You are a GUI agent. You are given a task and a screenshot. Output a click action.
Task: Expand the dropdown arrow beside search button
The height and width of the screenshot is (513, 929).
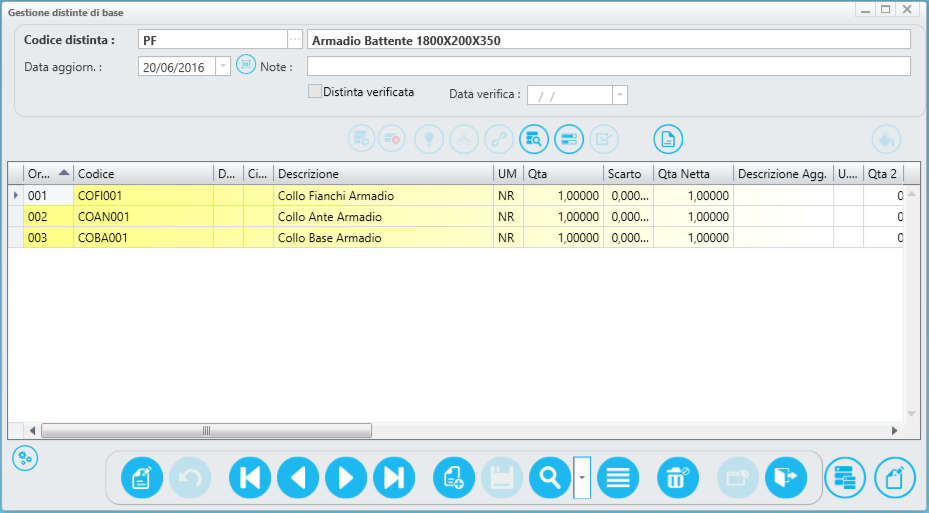tap(582, 478)
